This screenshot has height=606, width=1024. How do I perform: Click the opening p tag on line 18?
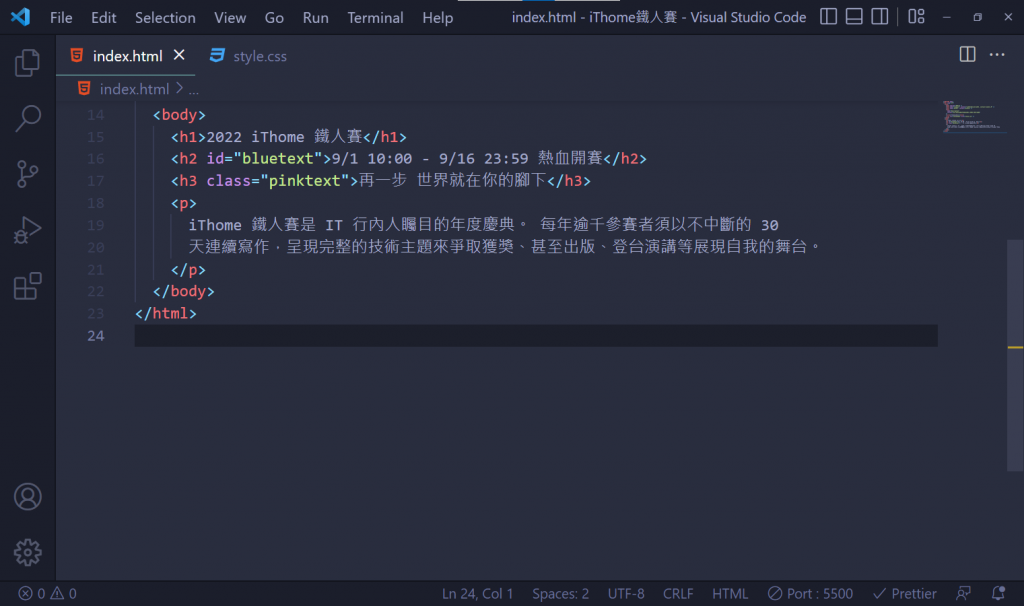184,203
